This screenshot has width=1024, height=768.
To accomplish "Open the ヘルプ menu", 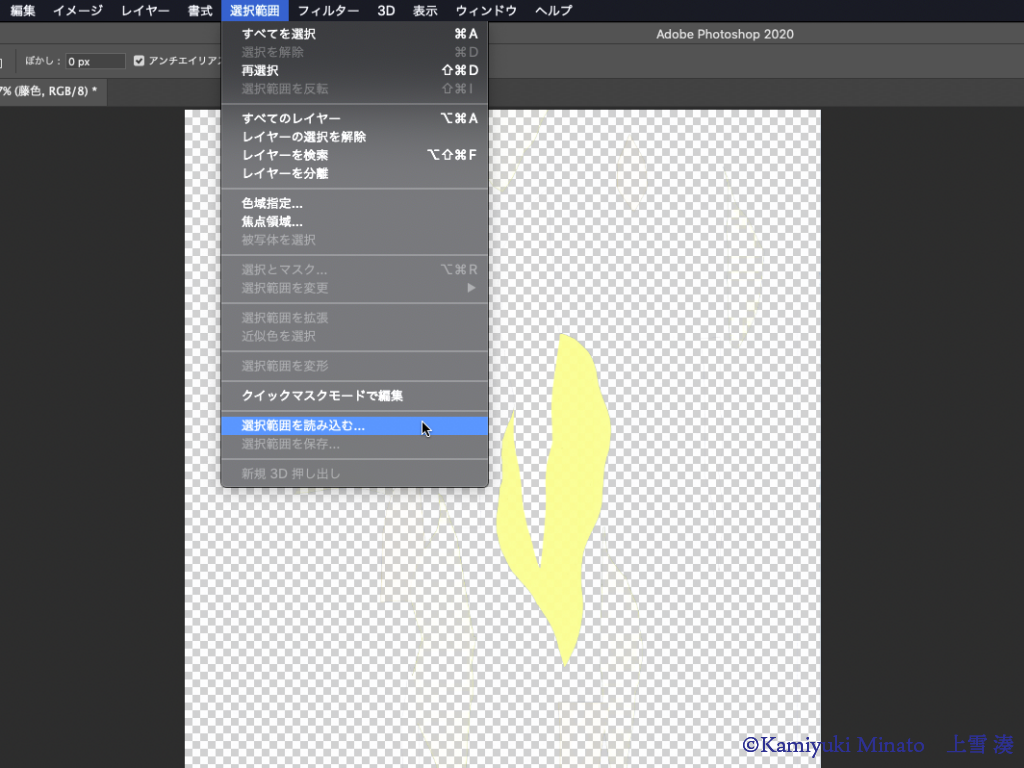I will pyautogui.click(x=553, y=11).
